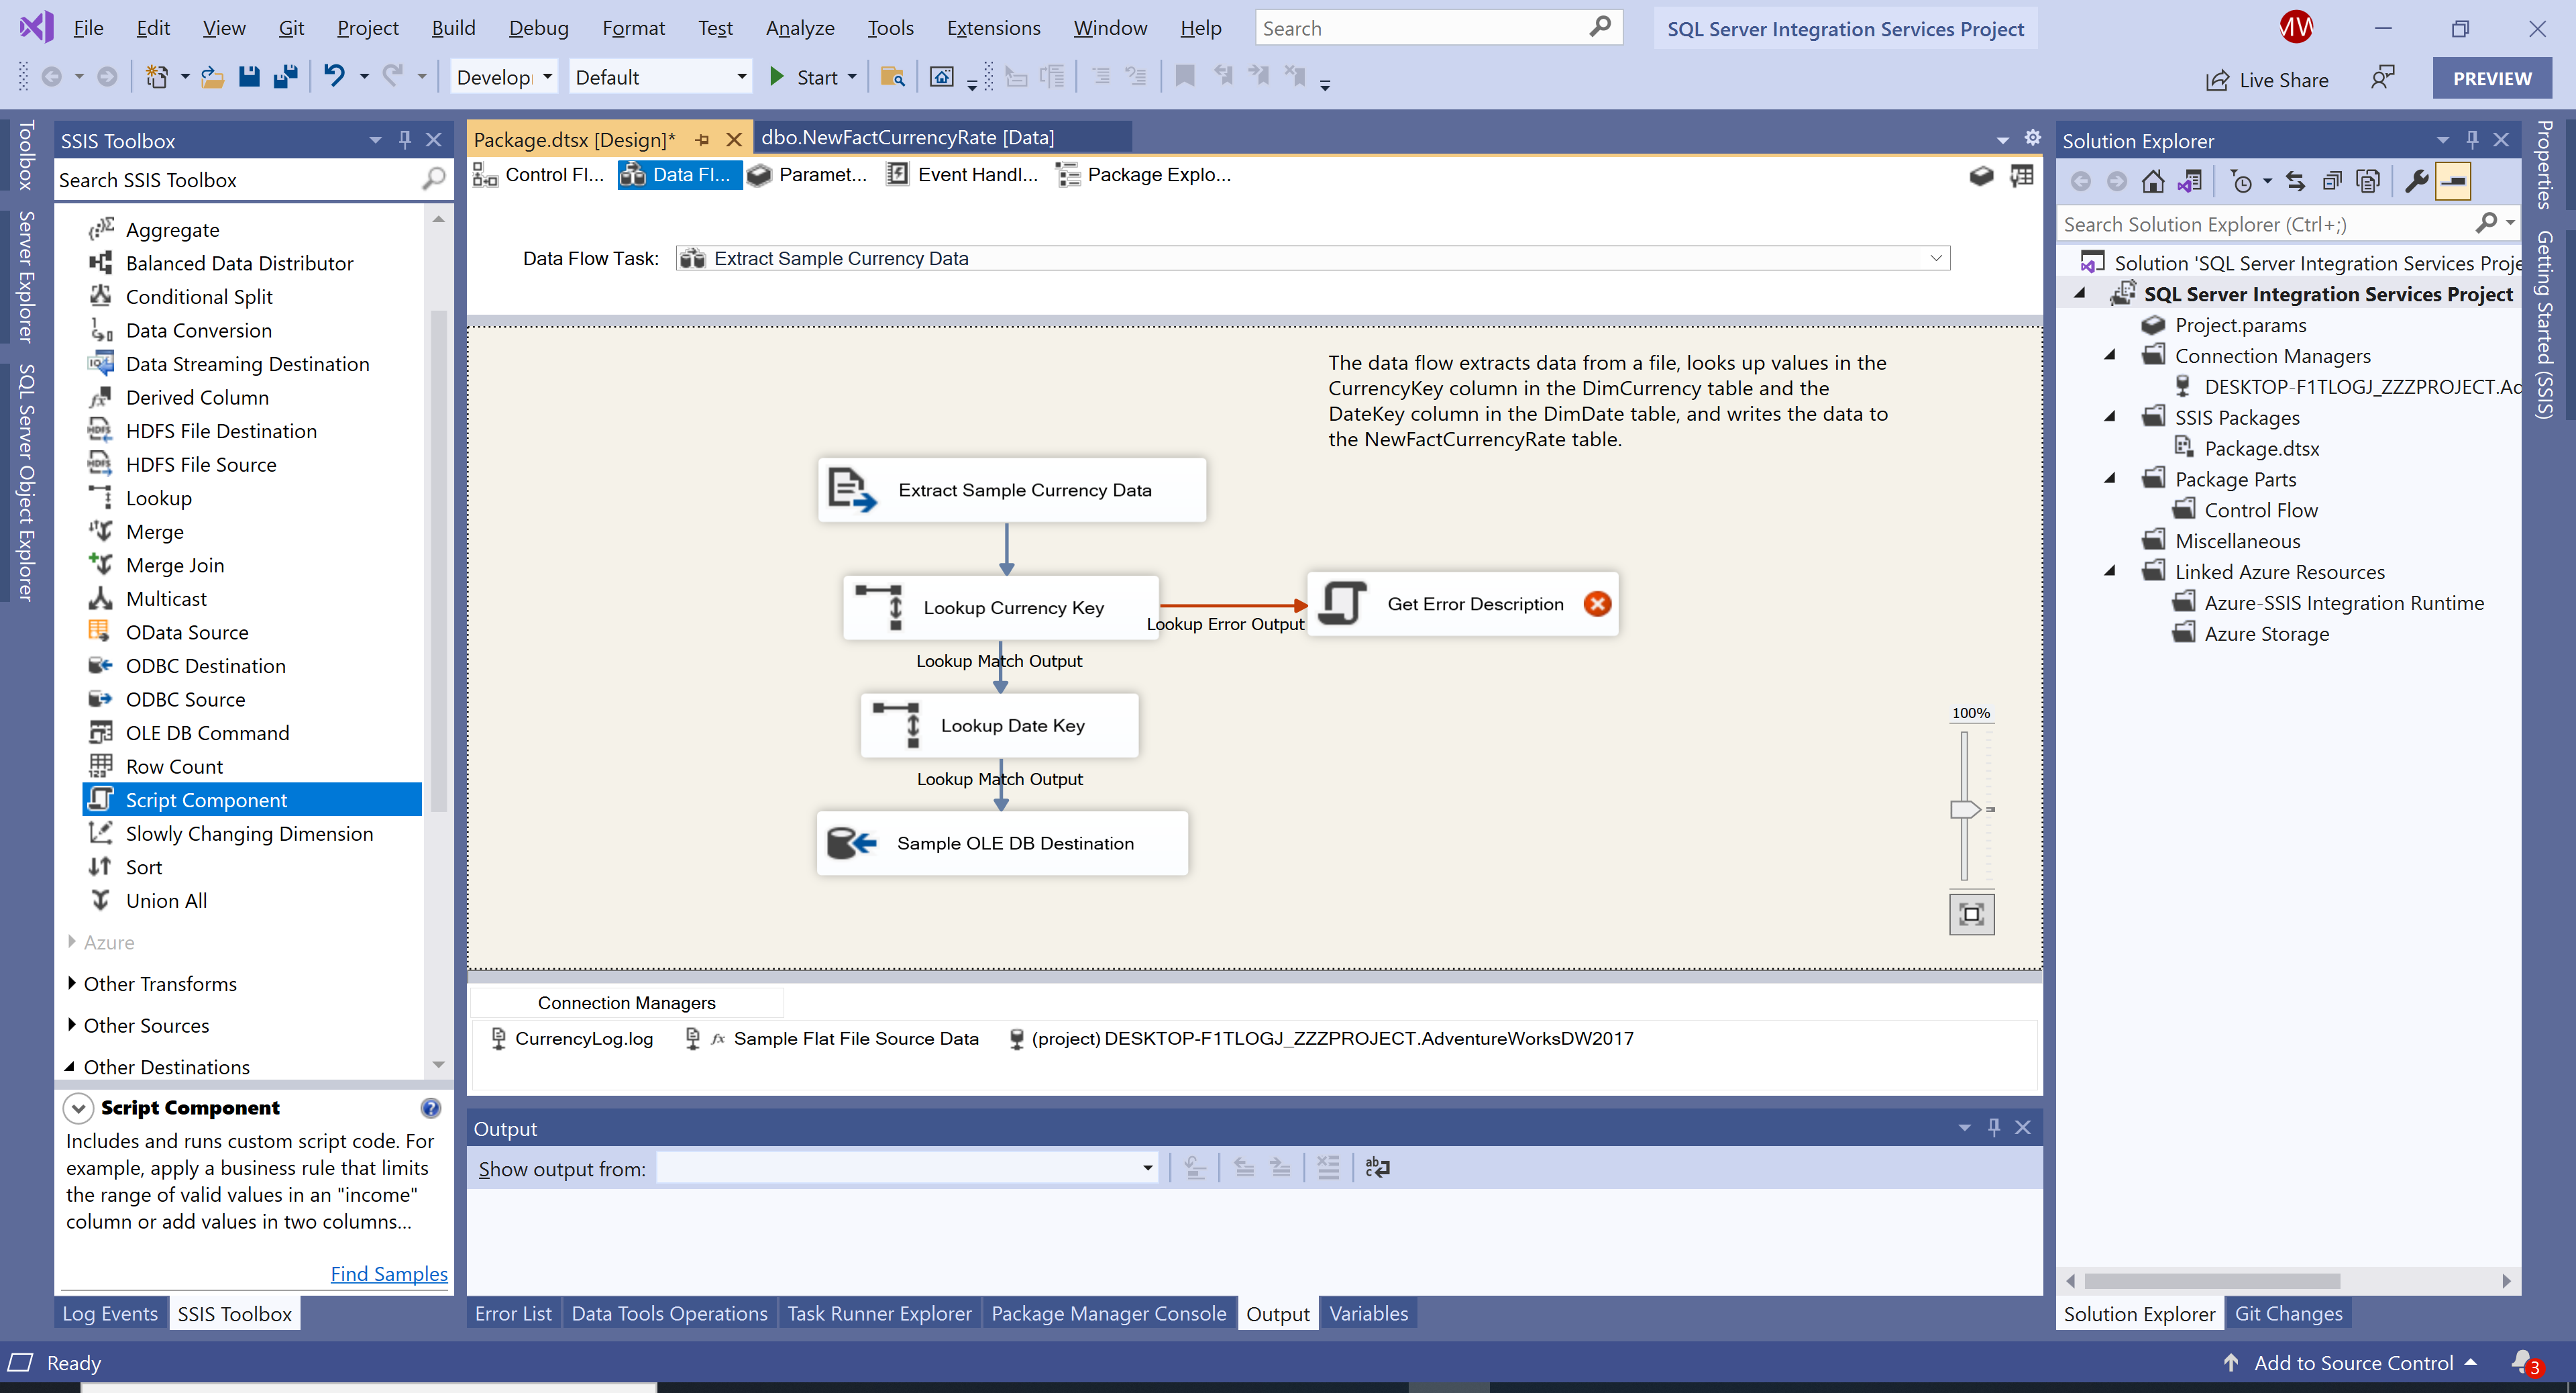Click the Undo toolbar icon
Image resolution: width=2576 pixels, height=1393 pixels.
pos(334,77)
